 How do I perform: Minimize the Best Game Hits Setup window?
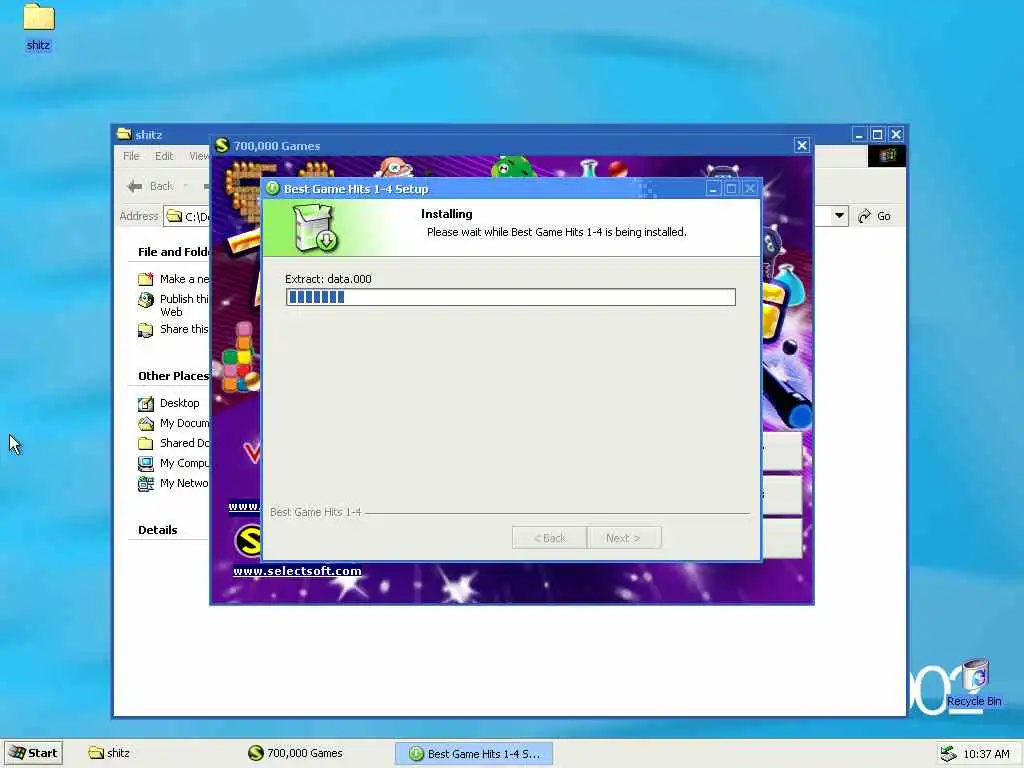pos(713,189)
